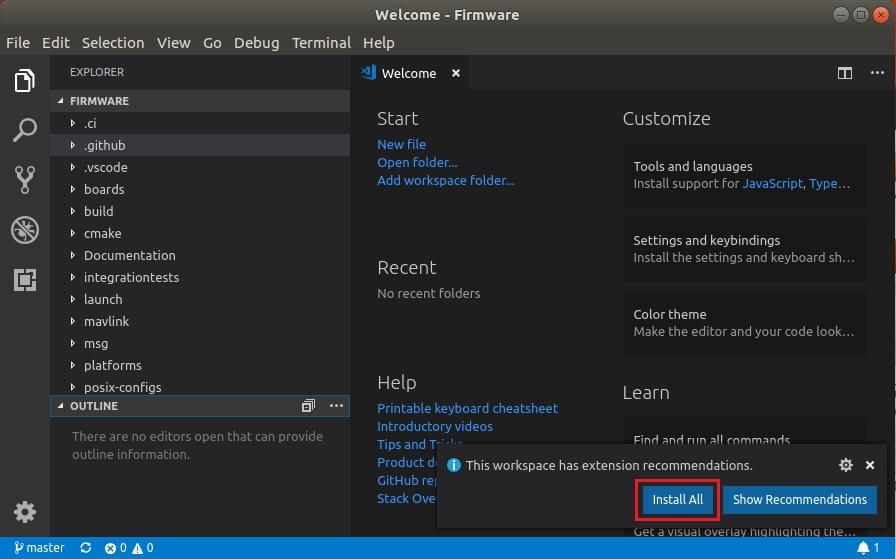Click the Manage gear icon in activity bar
The image size is (896, 559).
click(25, 512)
